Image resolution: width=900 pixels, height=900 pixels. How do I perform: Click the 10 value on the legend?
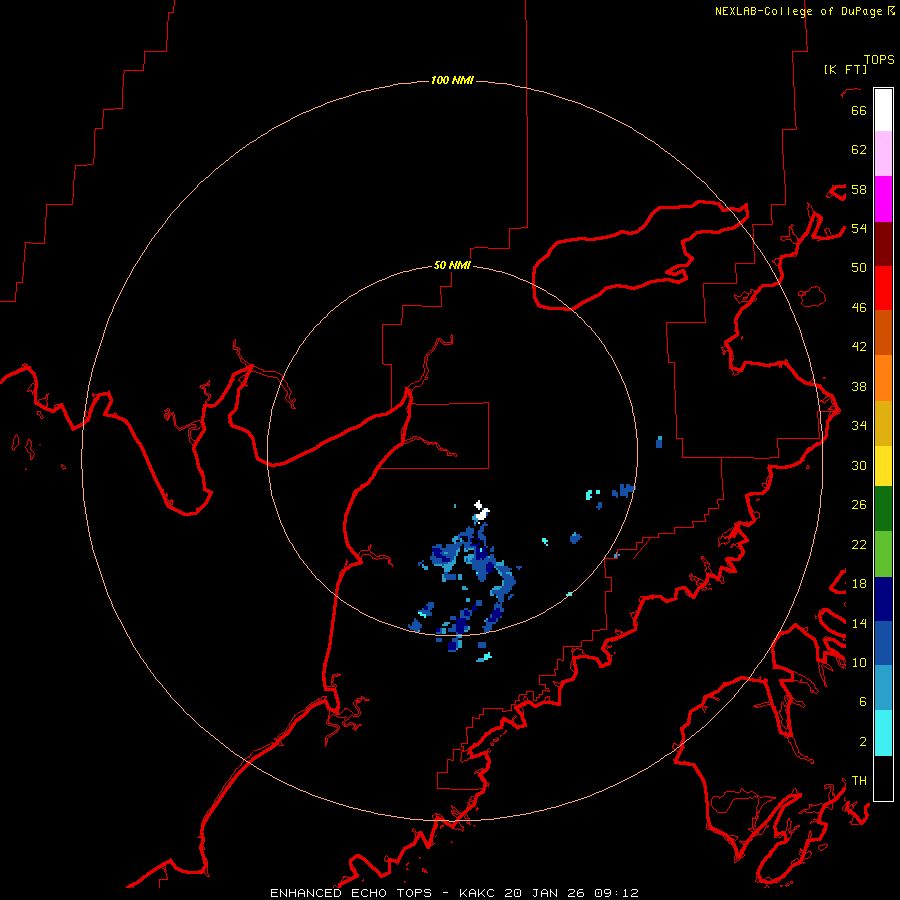point(859,662)
